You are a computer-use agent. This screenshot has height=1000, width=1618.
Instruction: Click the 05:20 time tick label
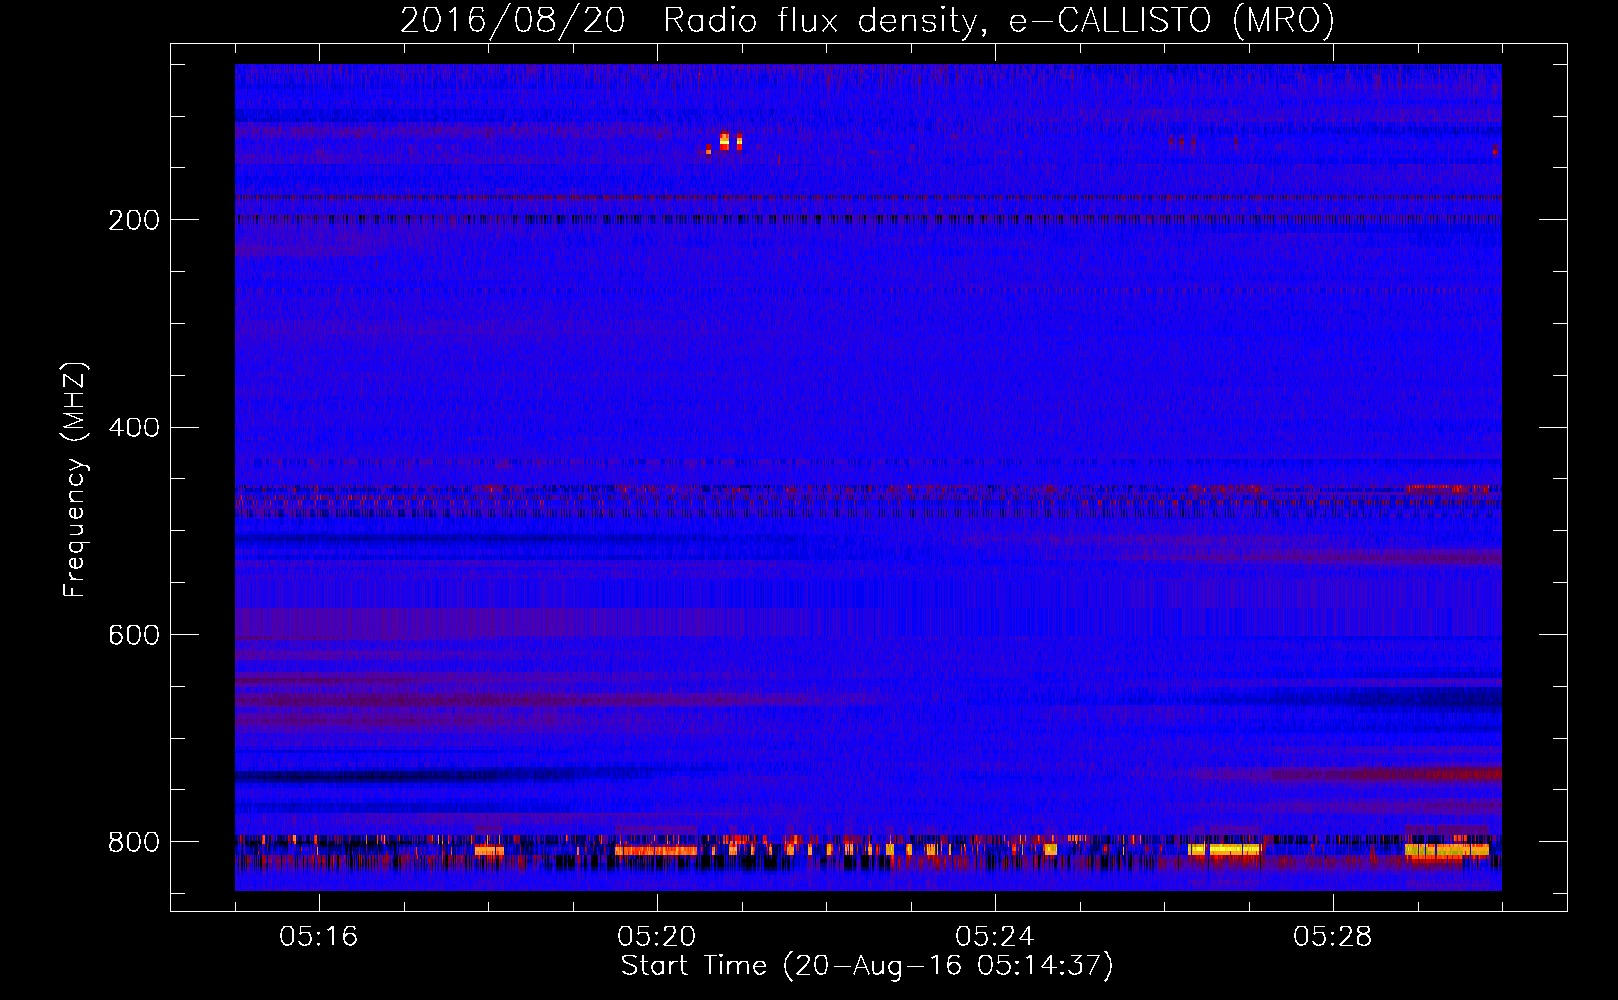point(657,937)
